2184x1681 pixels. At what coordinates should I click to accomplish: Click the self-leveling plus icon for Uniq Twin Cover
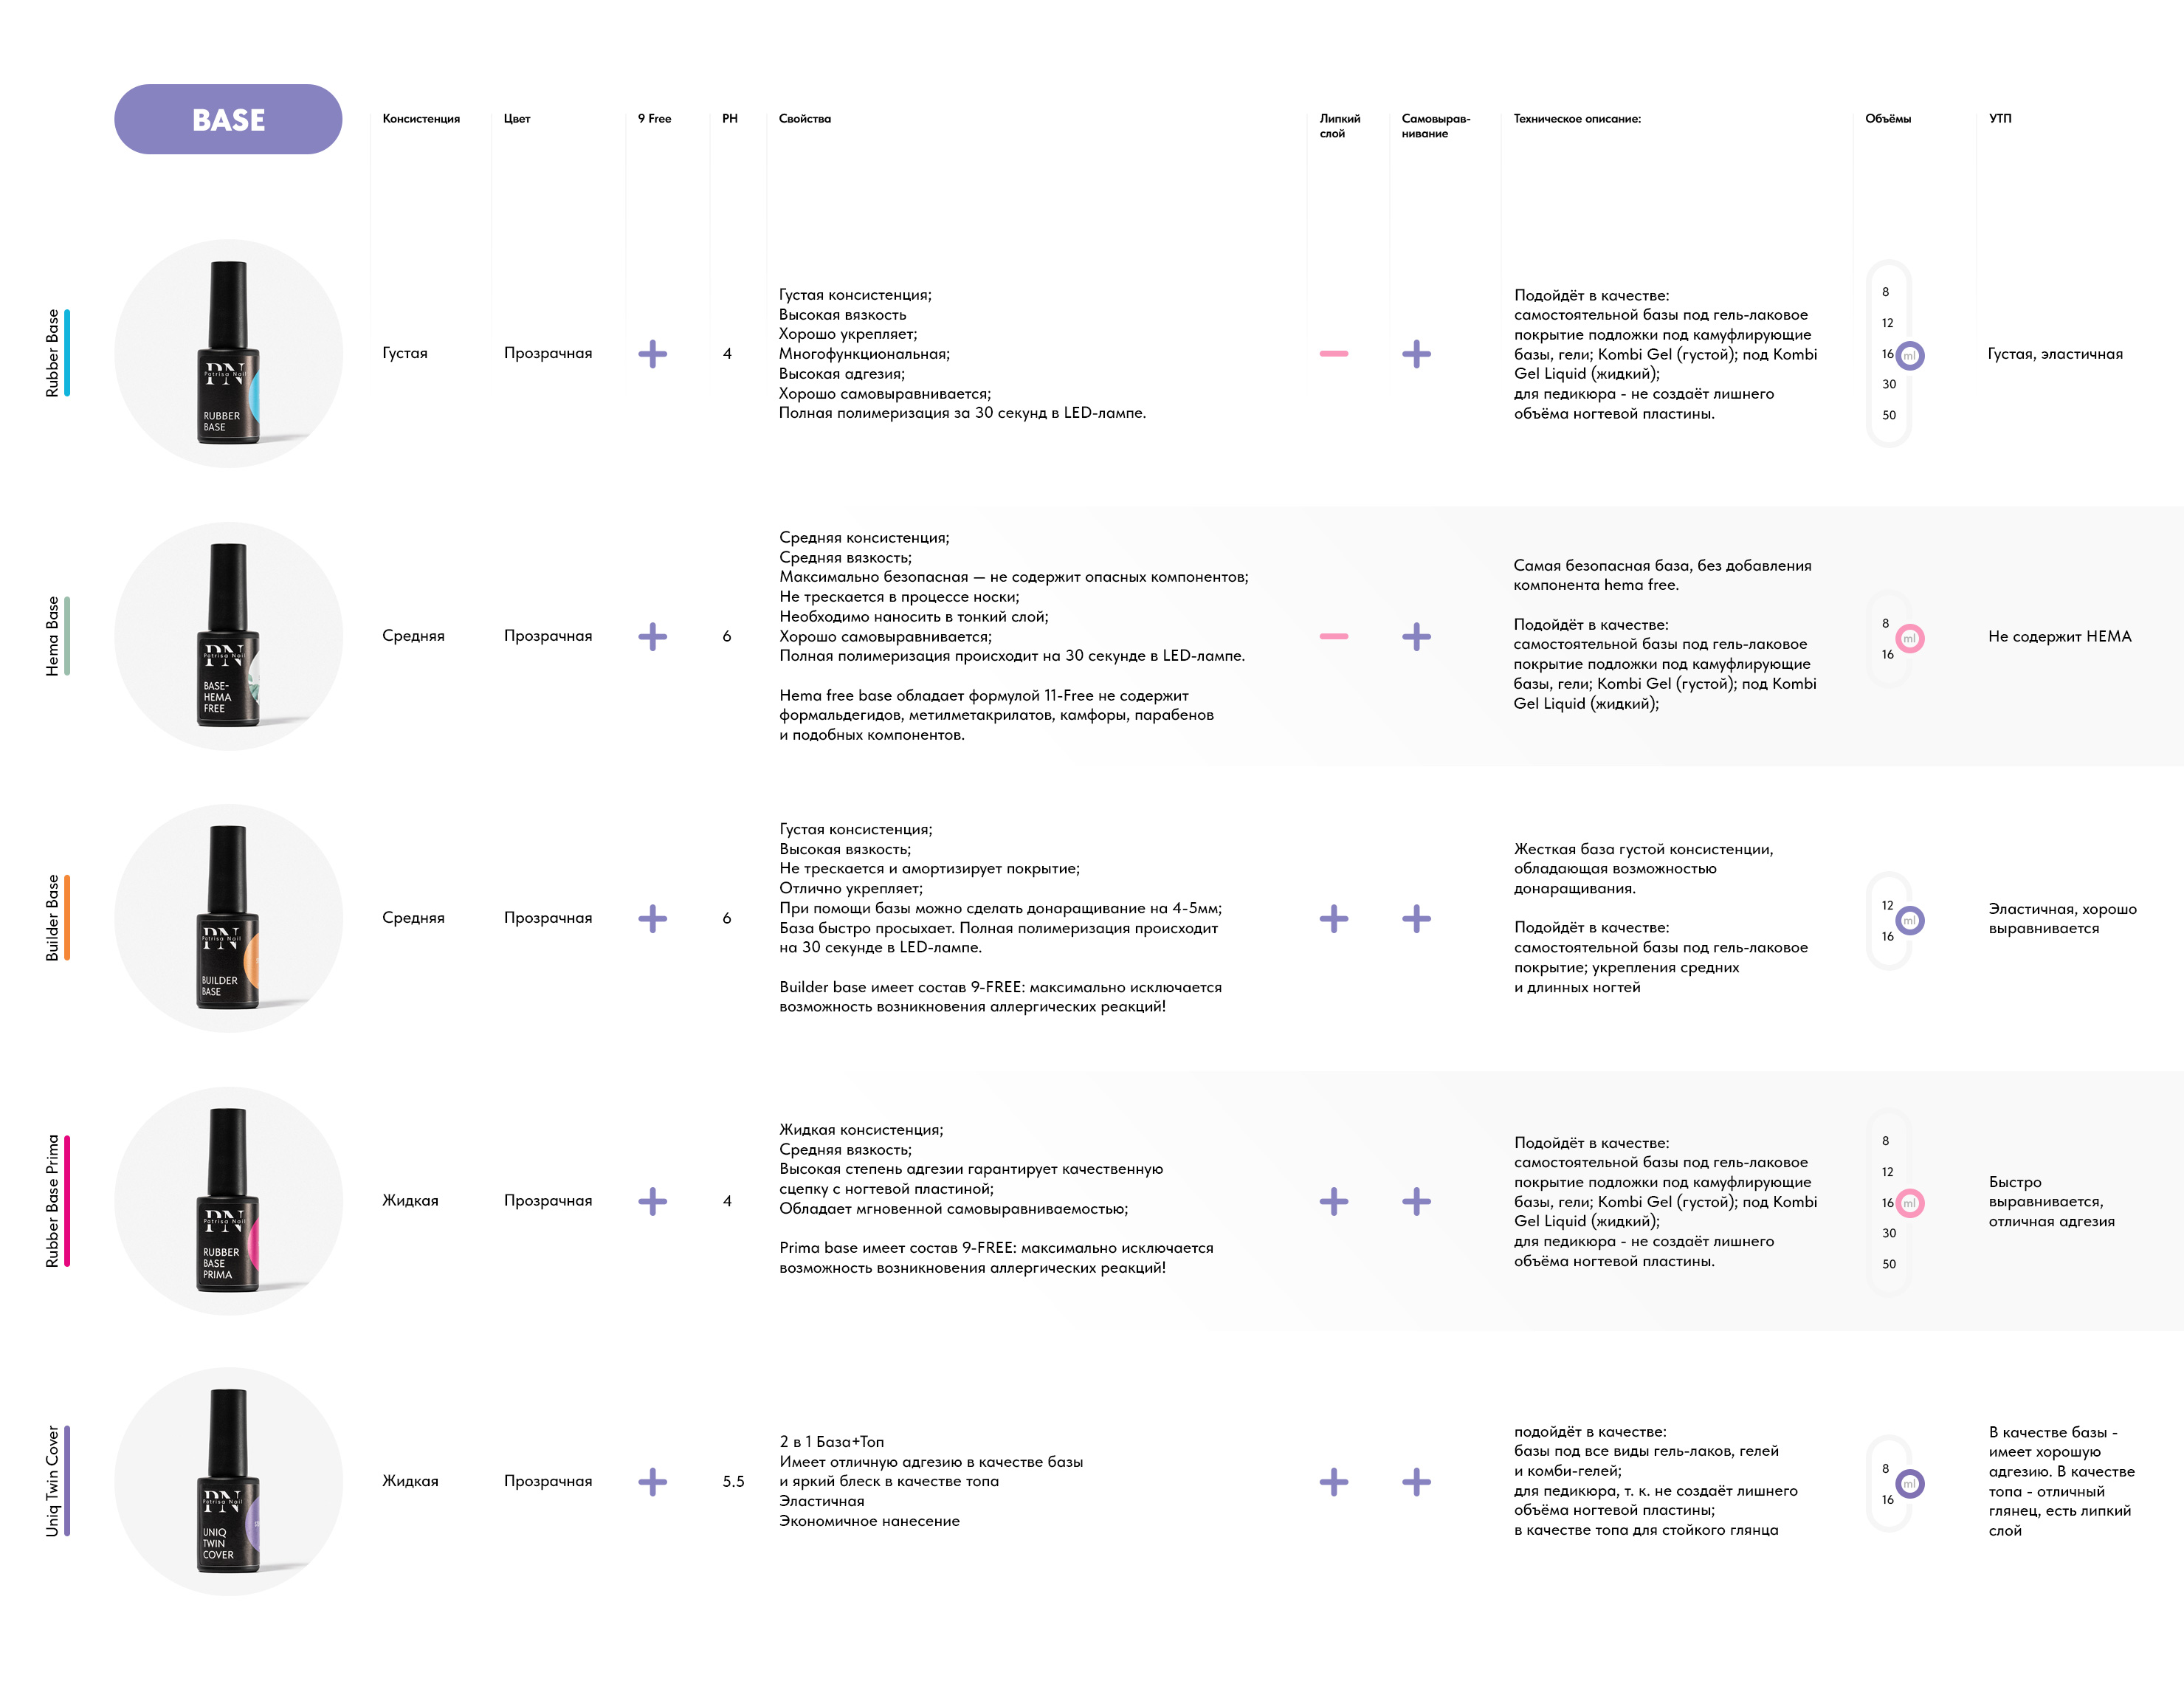point(1416,1482)
